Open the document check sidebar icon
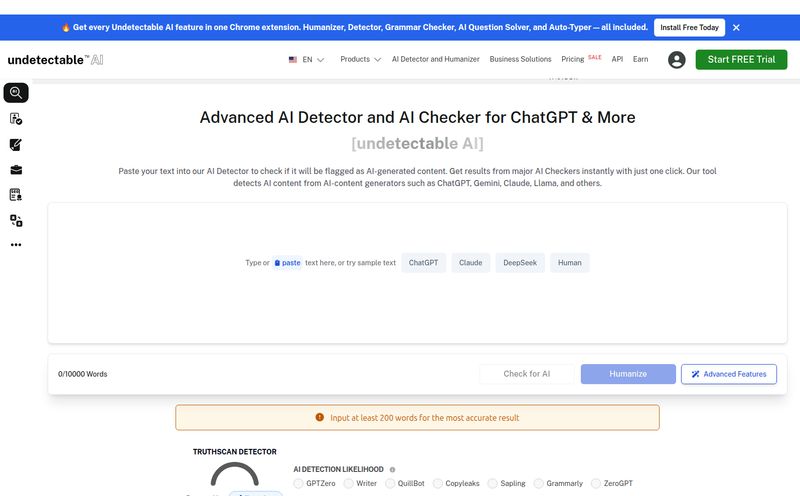 pyautogui.click(x=16, y=119)
